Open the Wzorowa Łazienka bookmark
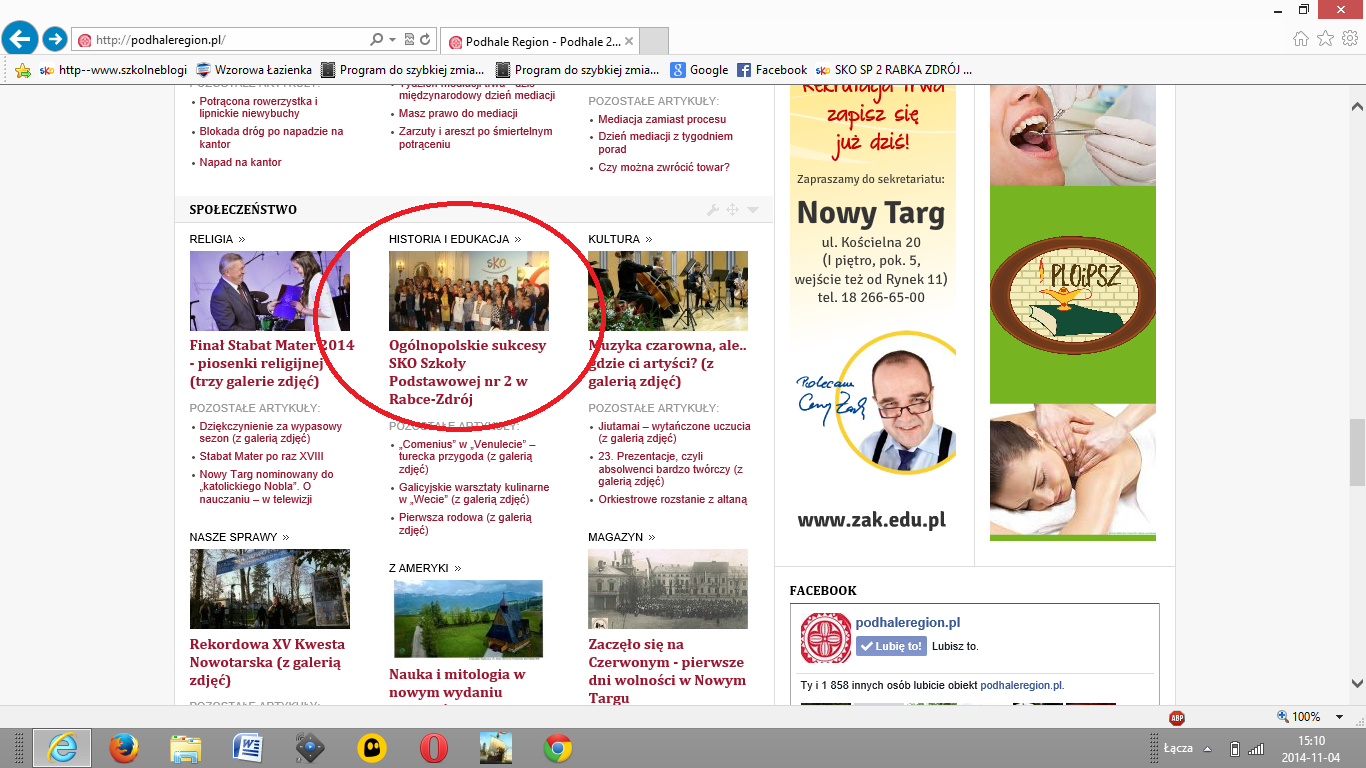 [254, 70]
